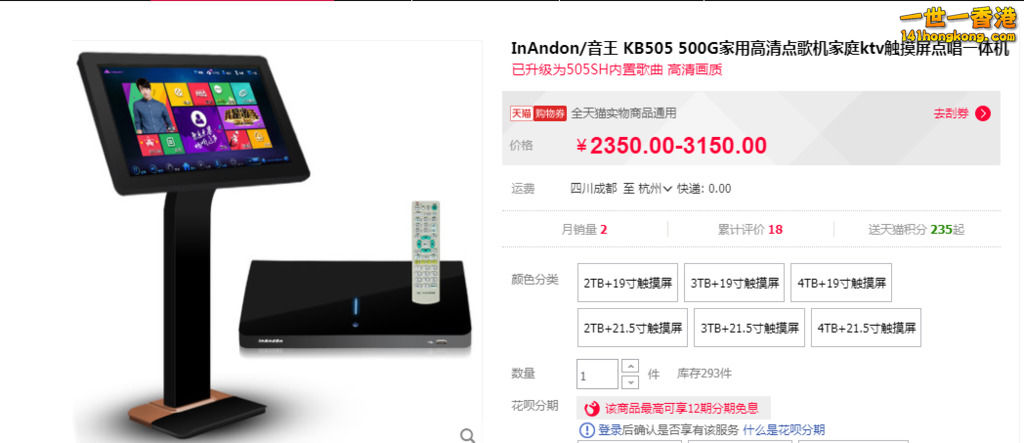Click the 去刮券 coupon link
1024x443 pixels.
951,114
